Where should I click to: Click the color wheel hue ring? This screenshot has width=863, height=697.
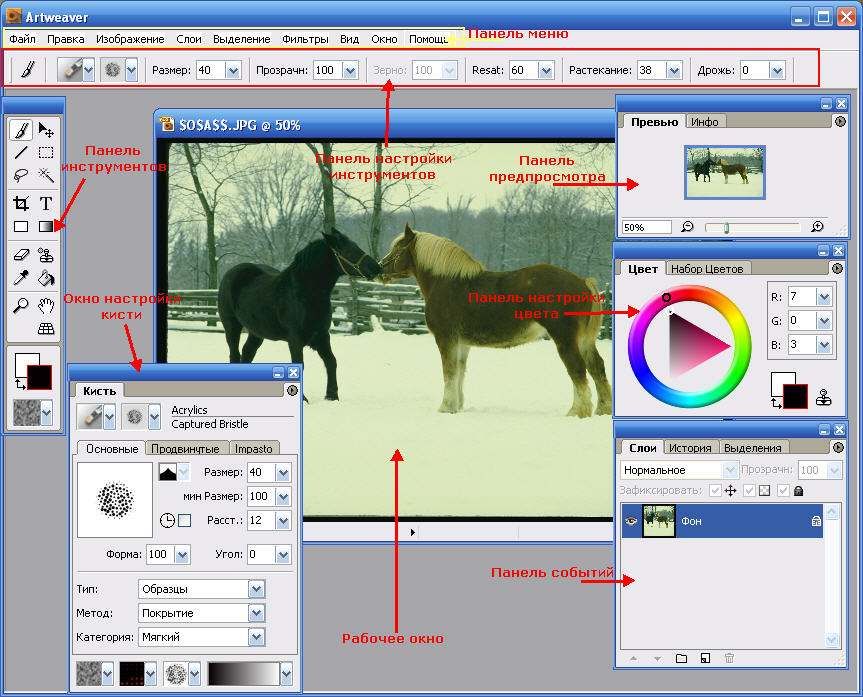(690, 346)
